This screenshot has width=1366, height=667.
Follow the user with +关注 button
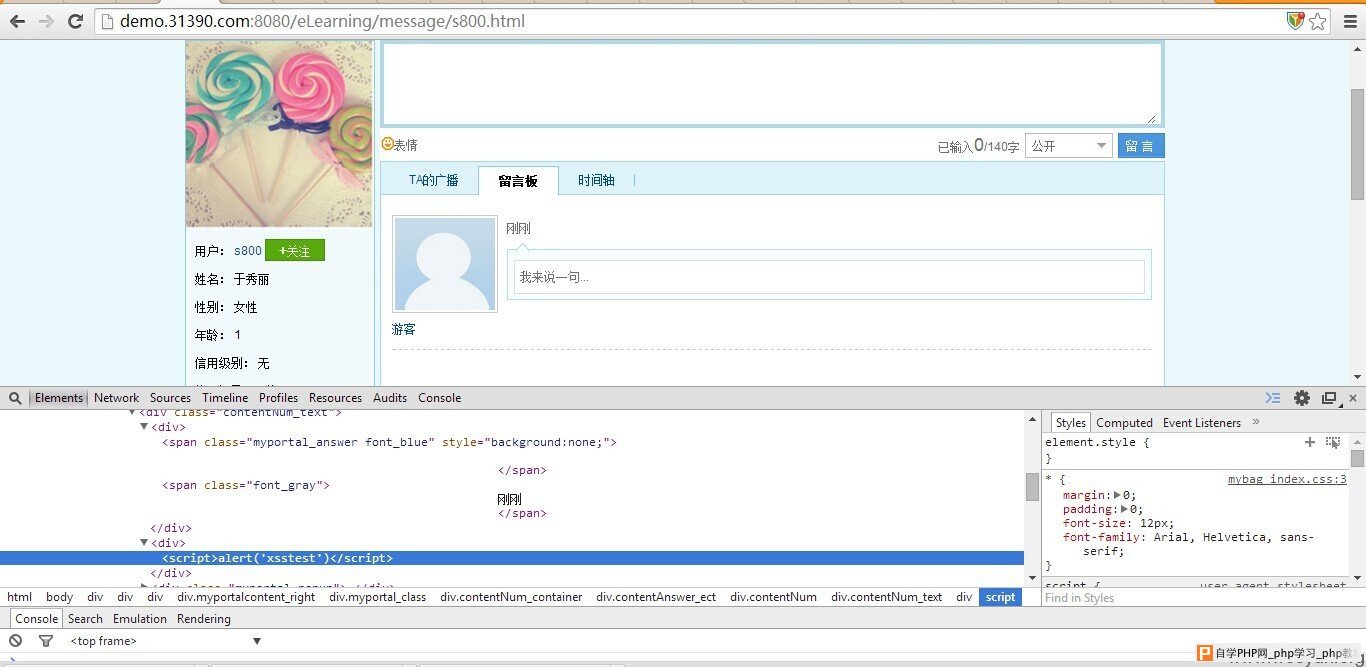(x=295, y=251)
